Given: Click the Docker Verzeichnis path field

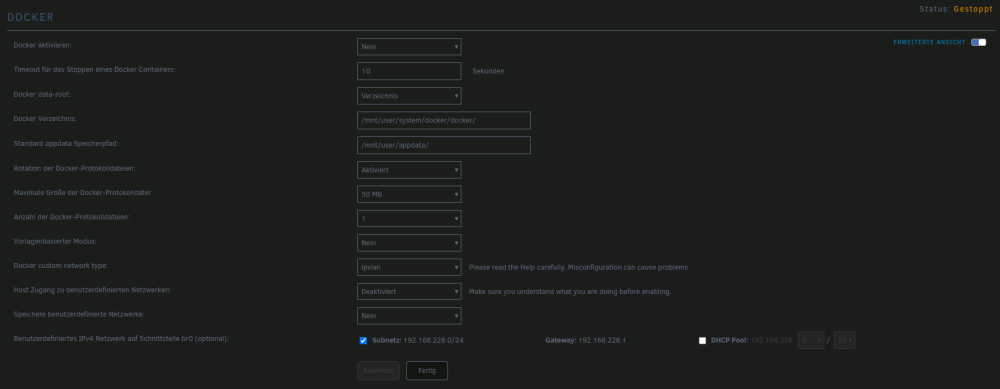Looking at the screenshot, I should tap(444, 121).
